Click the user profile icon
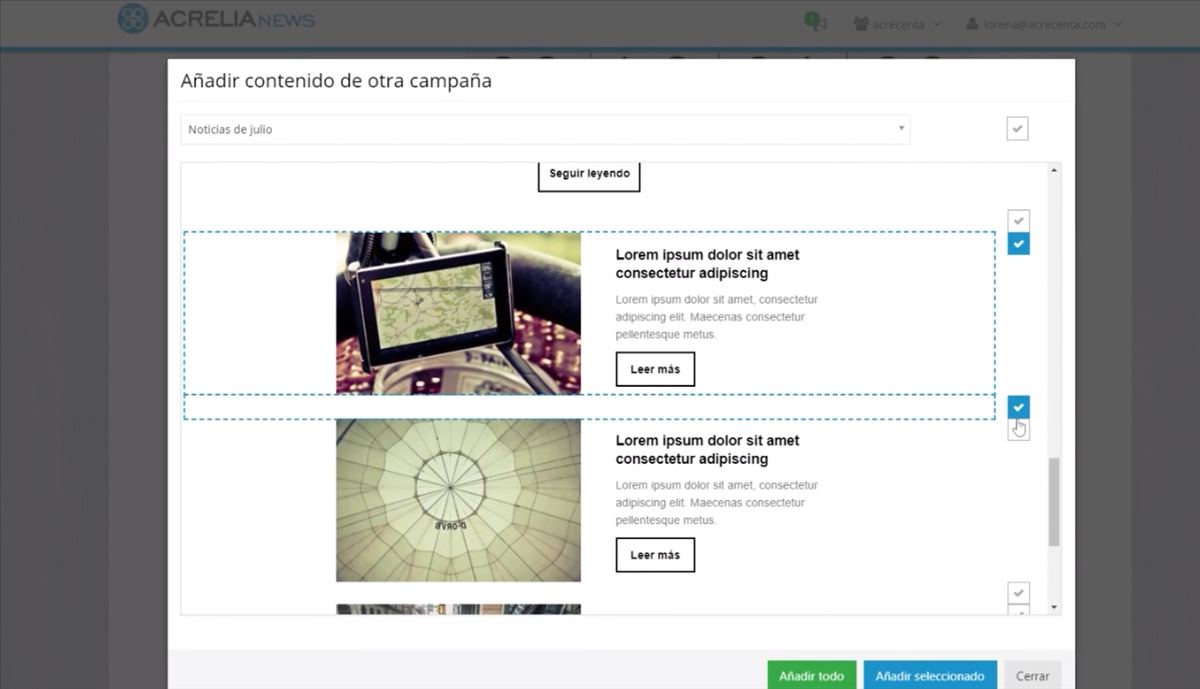Screen dimensions: 1200x689 971,24
